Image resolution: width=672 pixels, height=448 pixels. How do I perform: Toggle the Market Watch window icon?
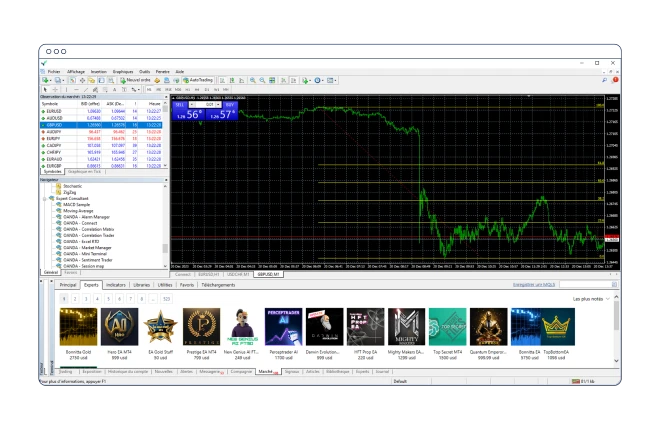[72, 80]
